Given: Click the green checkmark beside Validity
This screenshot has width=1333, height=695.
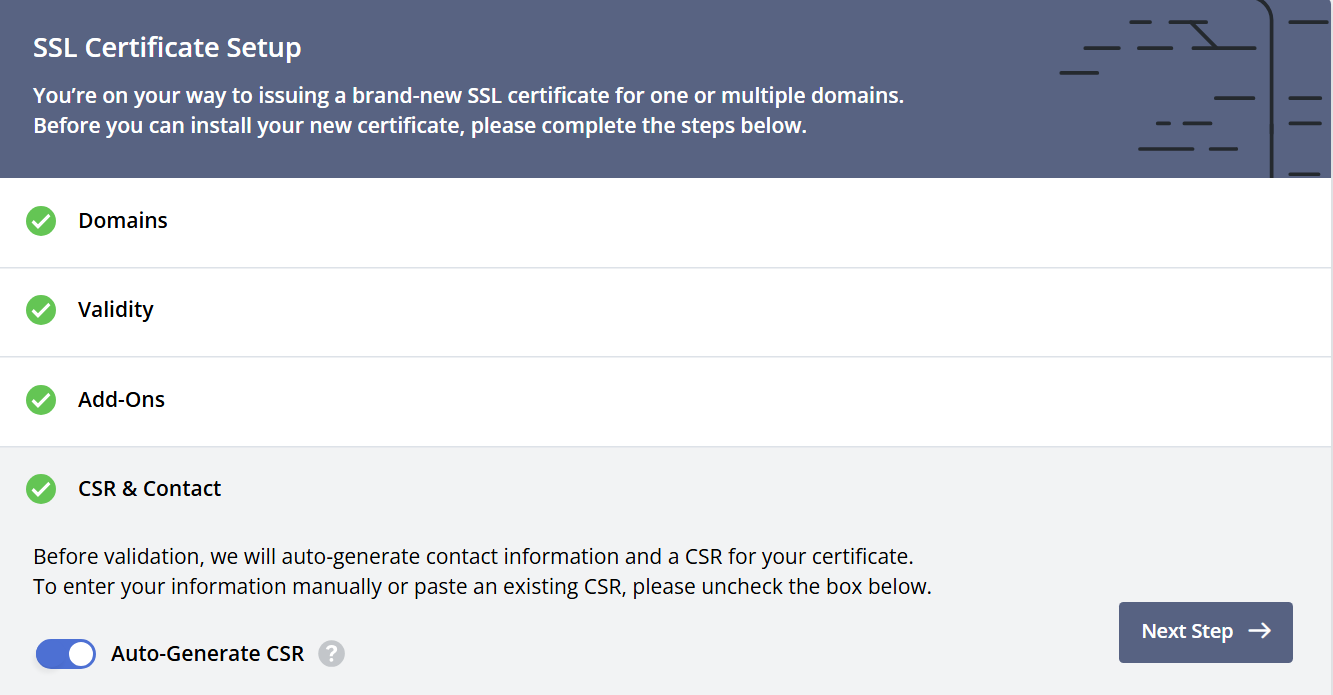Looking at the screenshot, I should (x=41, y=310).
